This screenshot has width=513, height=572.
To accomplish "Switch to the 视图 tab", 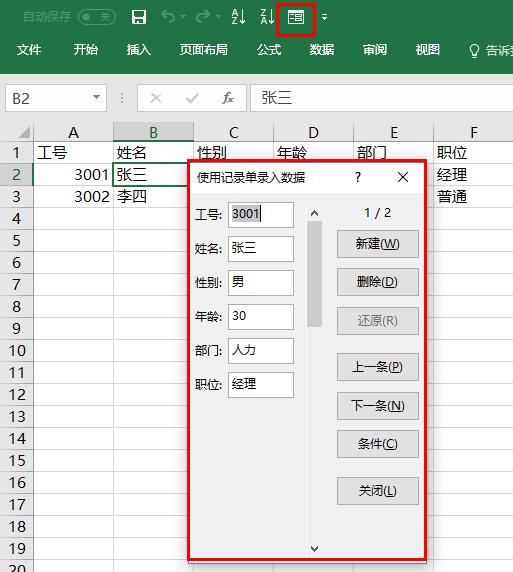I will coord(428,50).
